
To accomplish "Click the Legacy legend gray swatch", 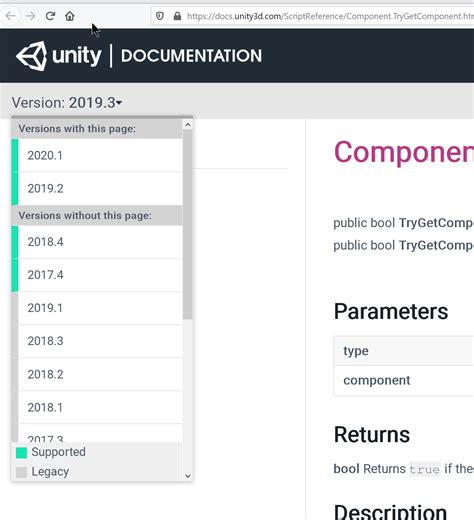I will [21, 472].
